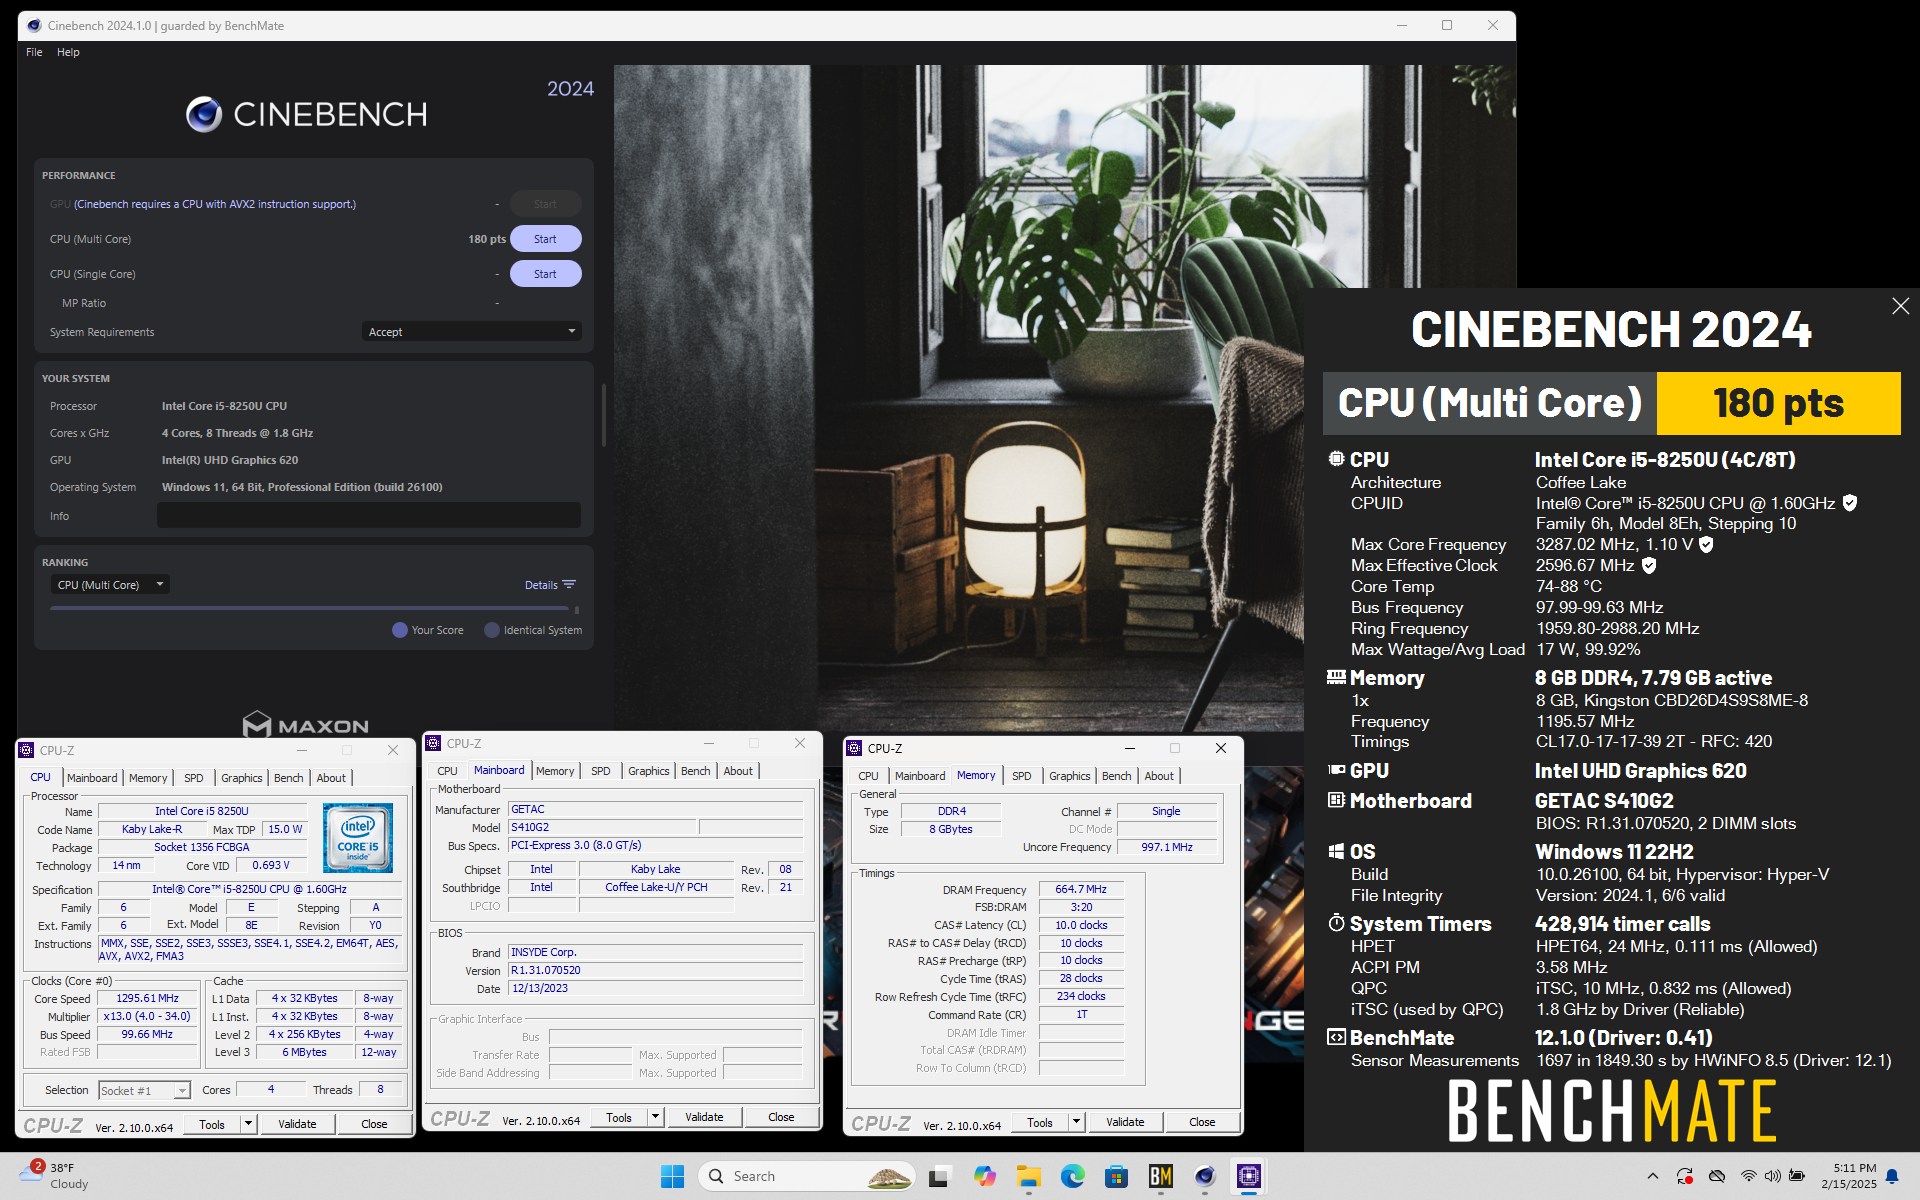This screenshot has width=1920, height=1200.
Task: Click the ranking progress slider bar
Action: pos(310,608)
